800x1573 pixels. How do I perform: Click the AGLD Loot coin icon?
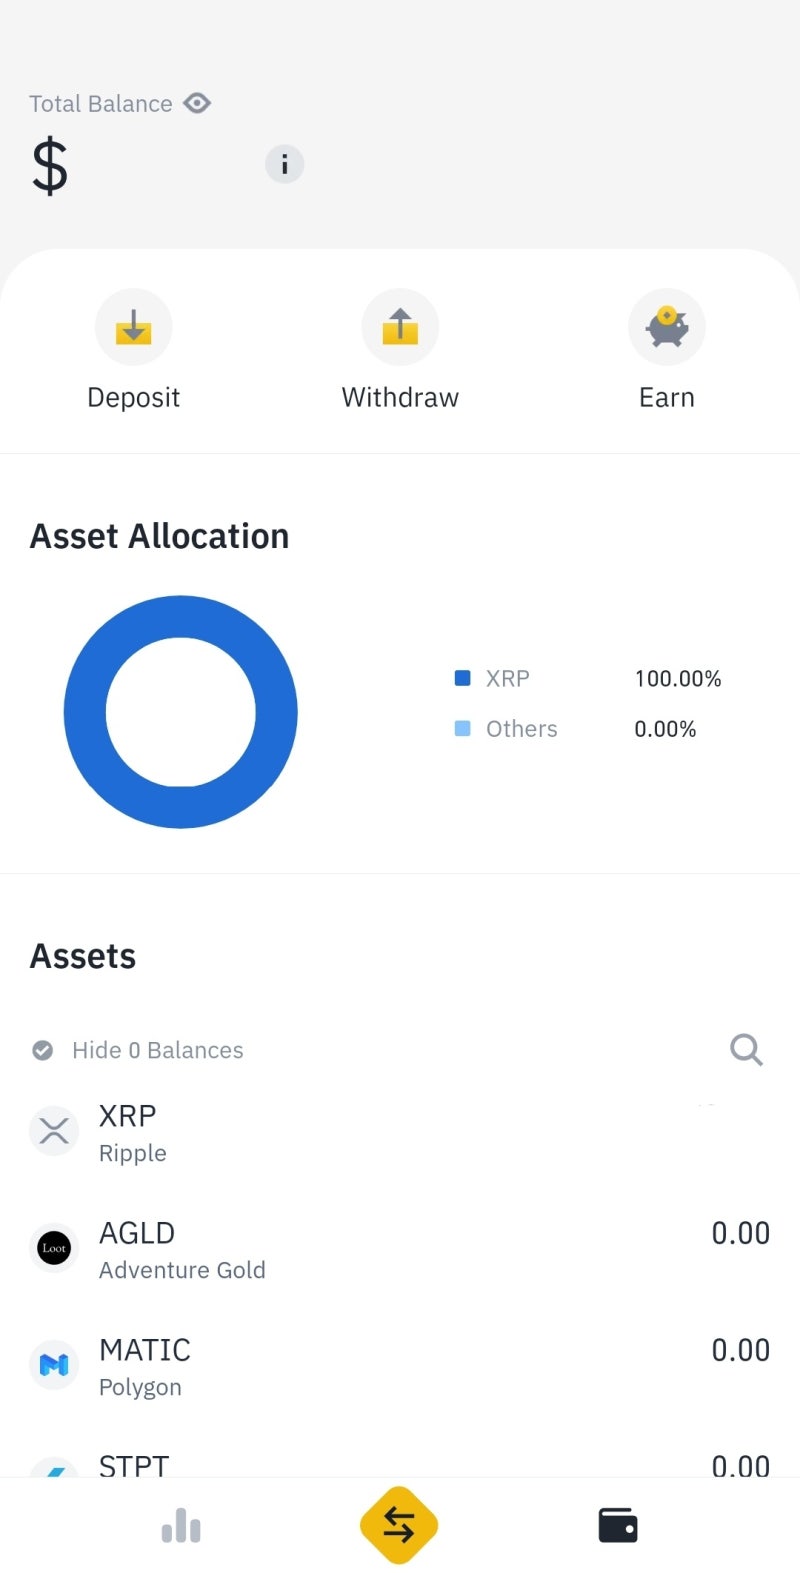click(54, 1248)
